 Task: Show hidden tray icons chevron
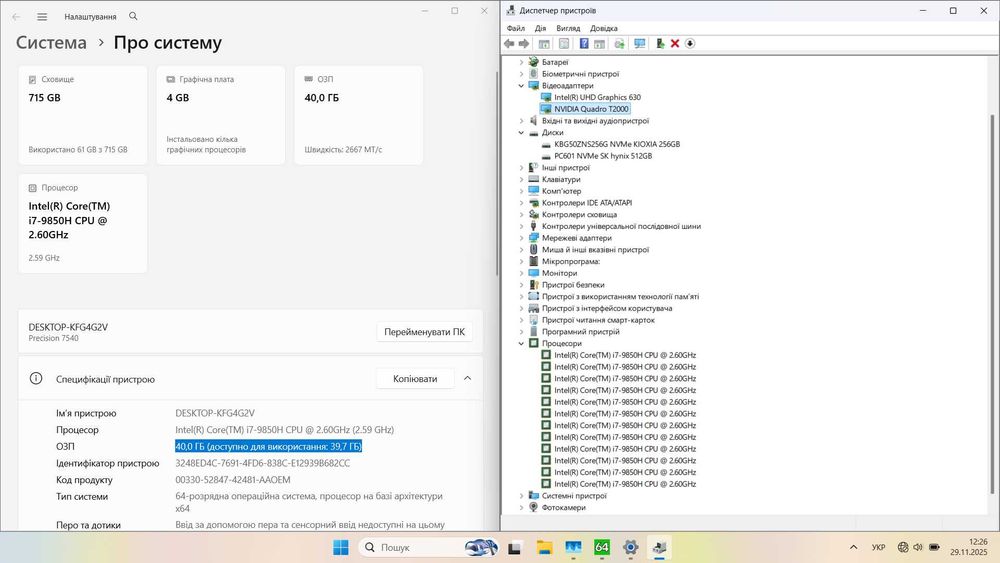[853, 547]
